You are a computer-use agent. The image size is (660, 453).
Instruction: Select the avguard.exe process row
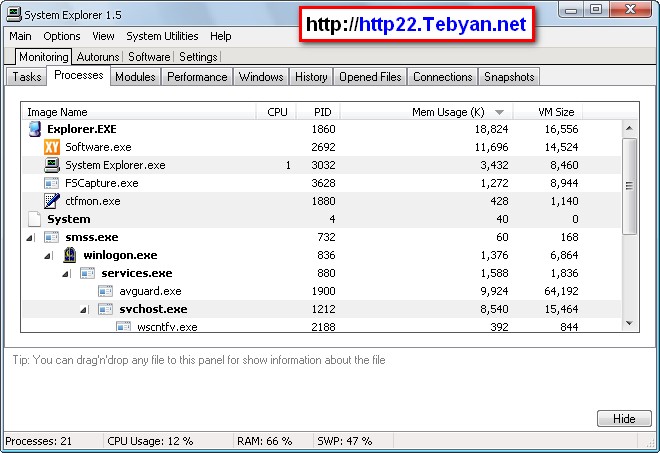322,291
